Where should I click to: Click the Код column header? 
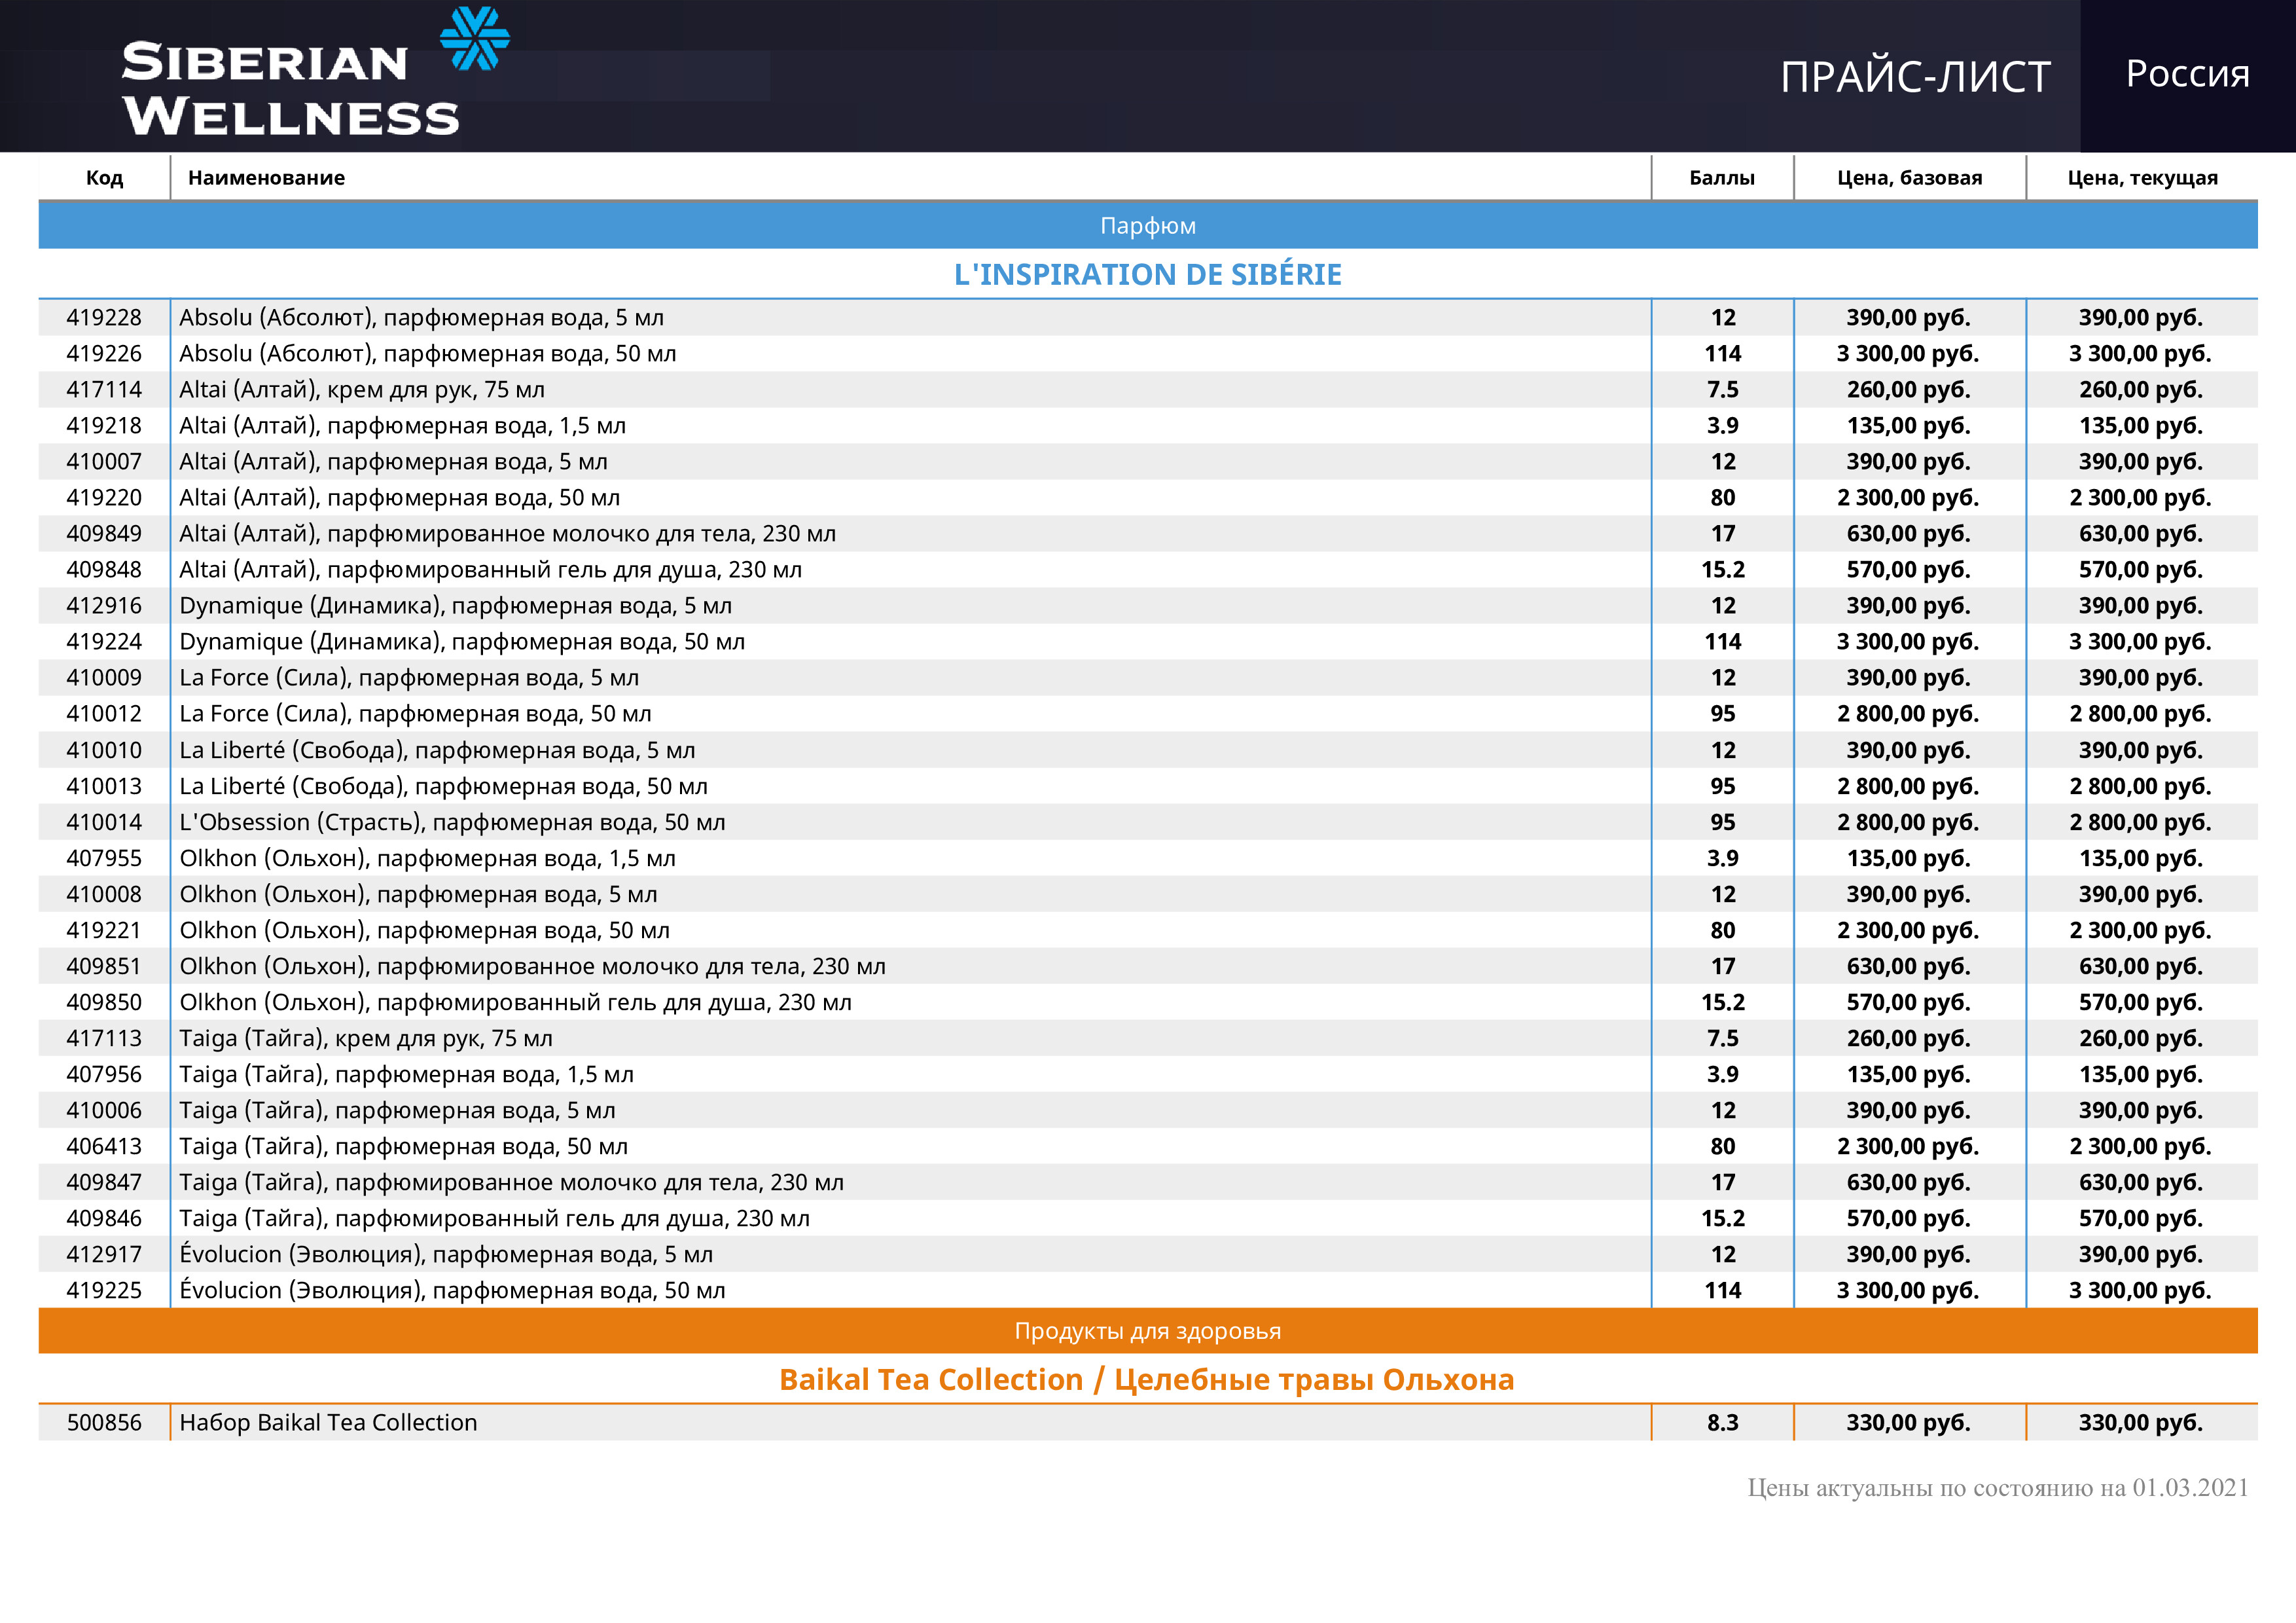(104, 178)
